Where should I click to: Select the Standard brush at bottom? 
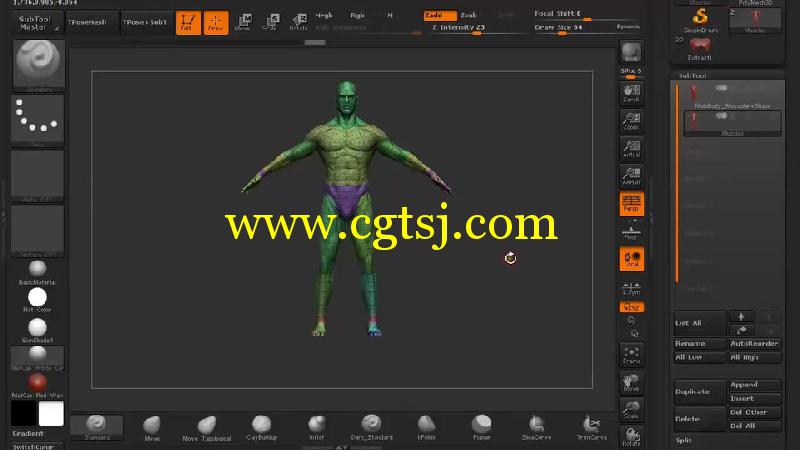[x=96, y=428]
